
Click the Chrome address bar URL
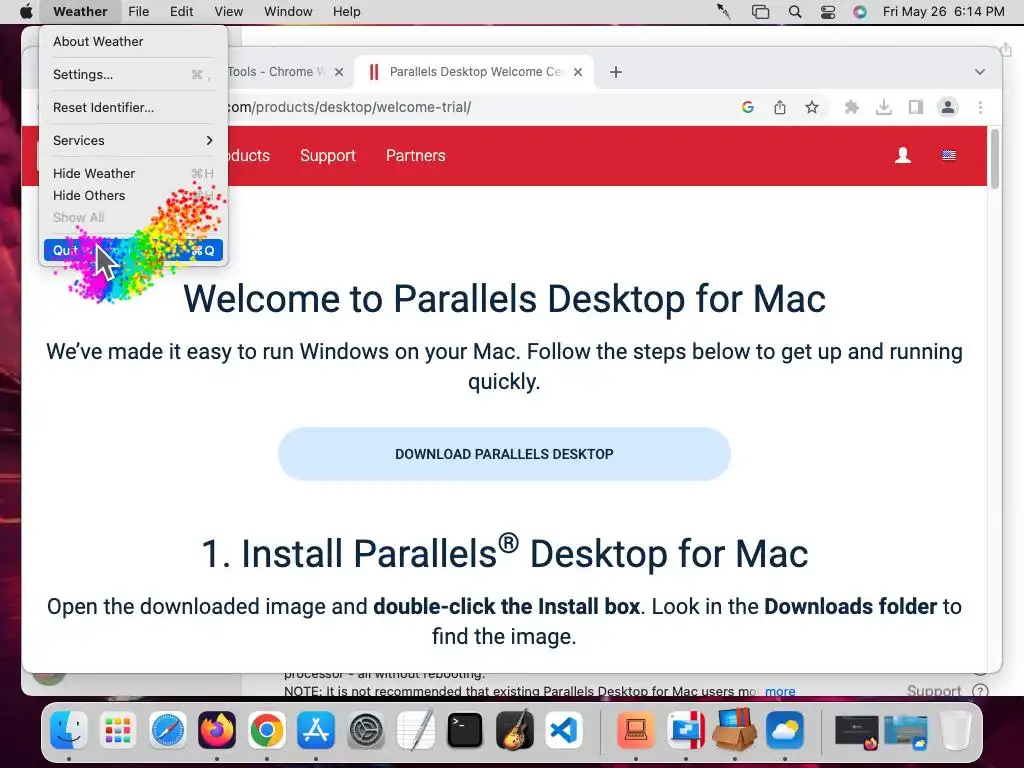coord(349,107)
